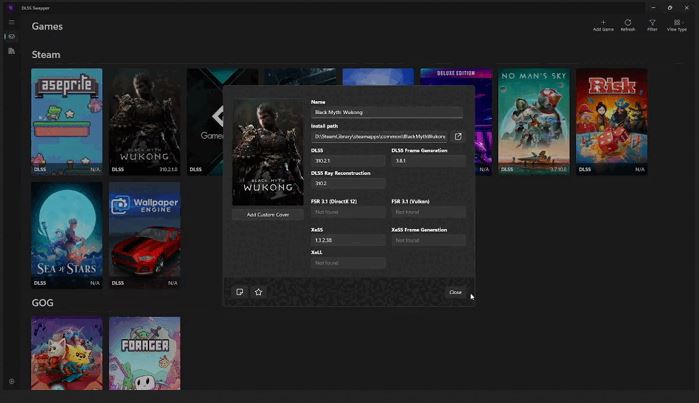Click the notes icon in dialog footer
Viewport: 699px width, 403px height.
coord(240,292)
